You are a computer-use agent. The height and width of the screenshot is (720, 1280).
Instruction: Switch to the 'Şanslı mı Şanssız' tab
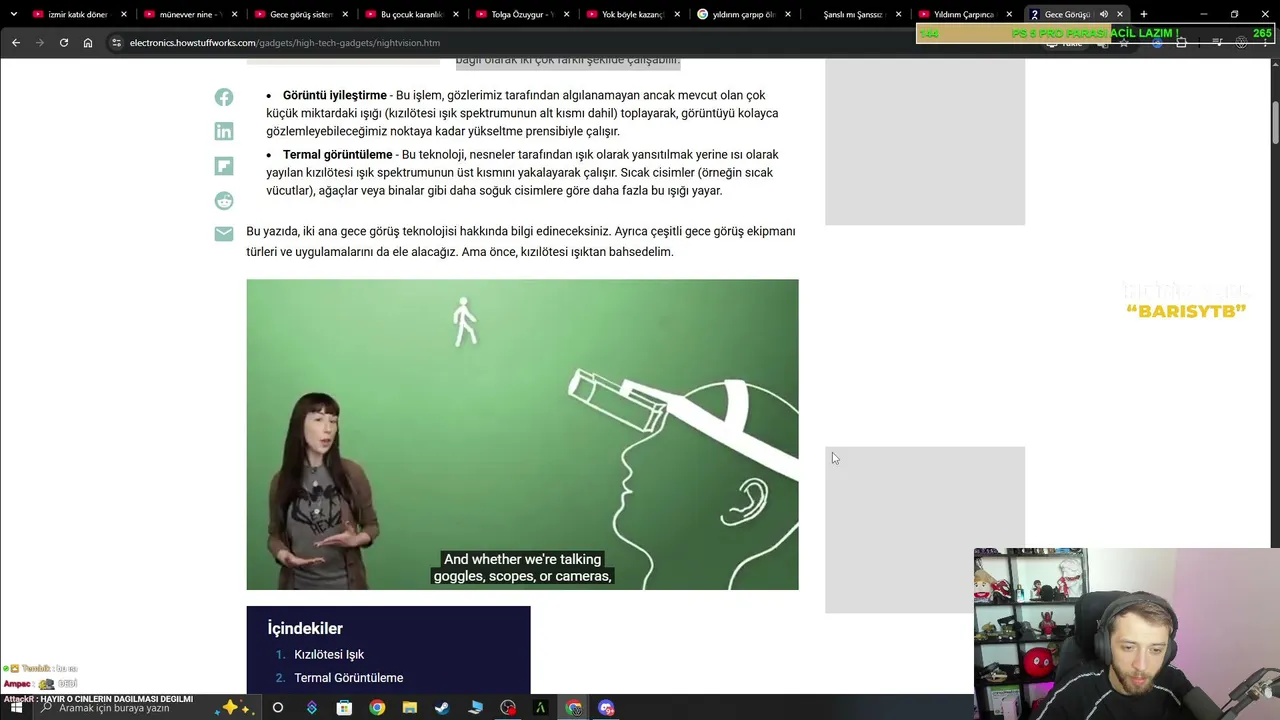pos(855,15)
